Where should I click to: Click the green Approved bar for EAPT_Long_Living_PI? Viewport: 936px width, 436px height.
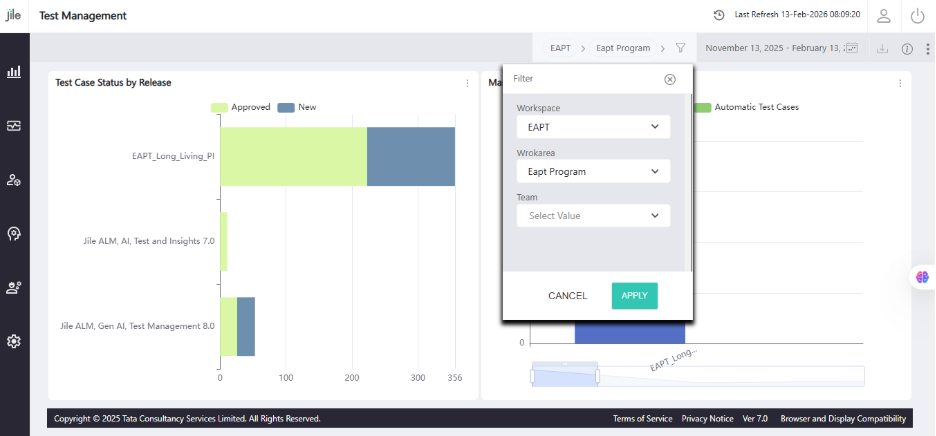(293, 156)
